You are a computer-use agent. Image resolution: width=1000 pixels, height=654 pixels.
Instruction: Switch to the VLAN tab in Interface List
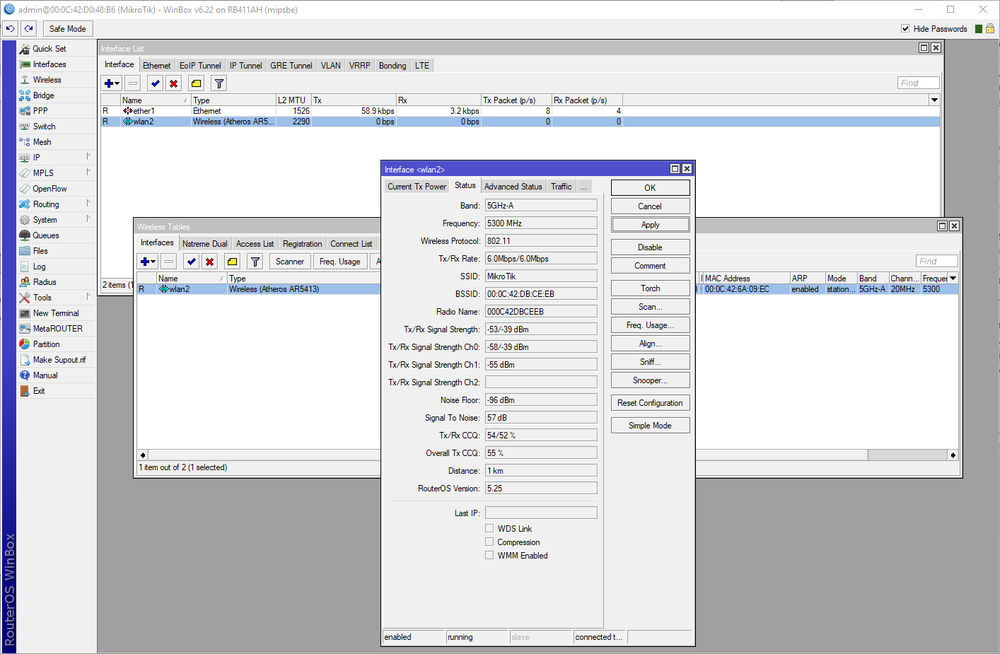click(330, 66)
